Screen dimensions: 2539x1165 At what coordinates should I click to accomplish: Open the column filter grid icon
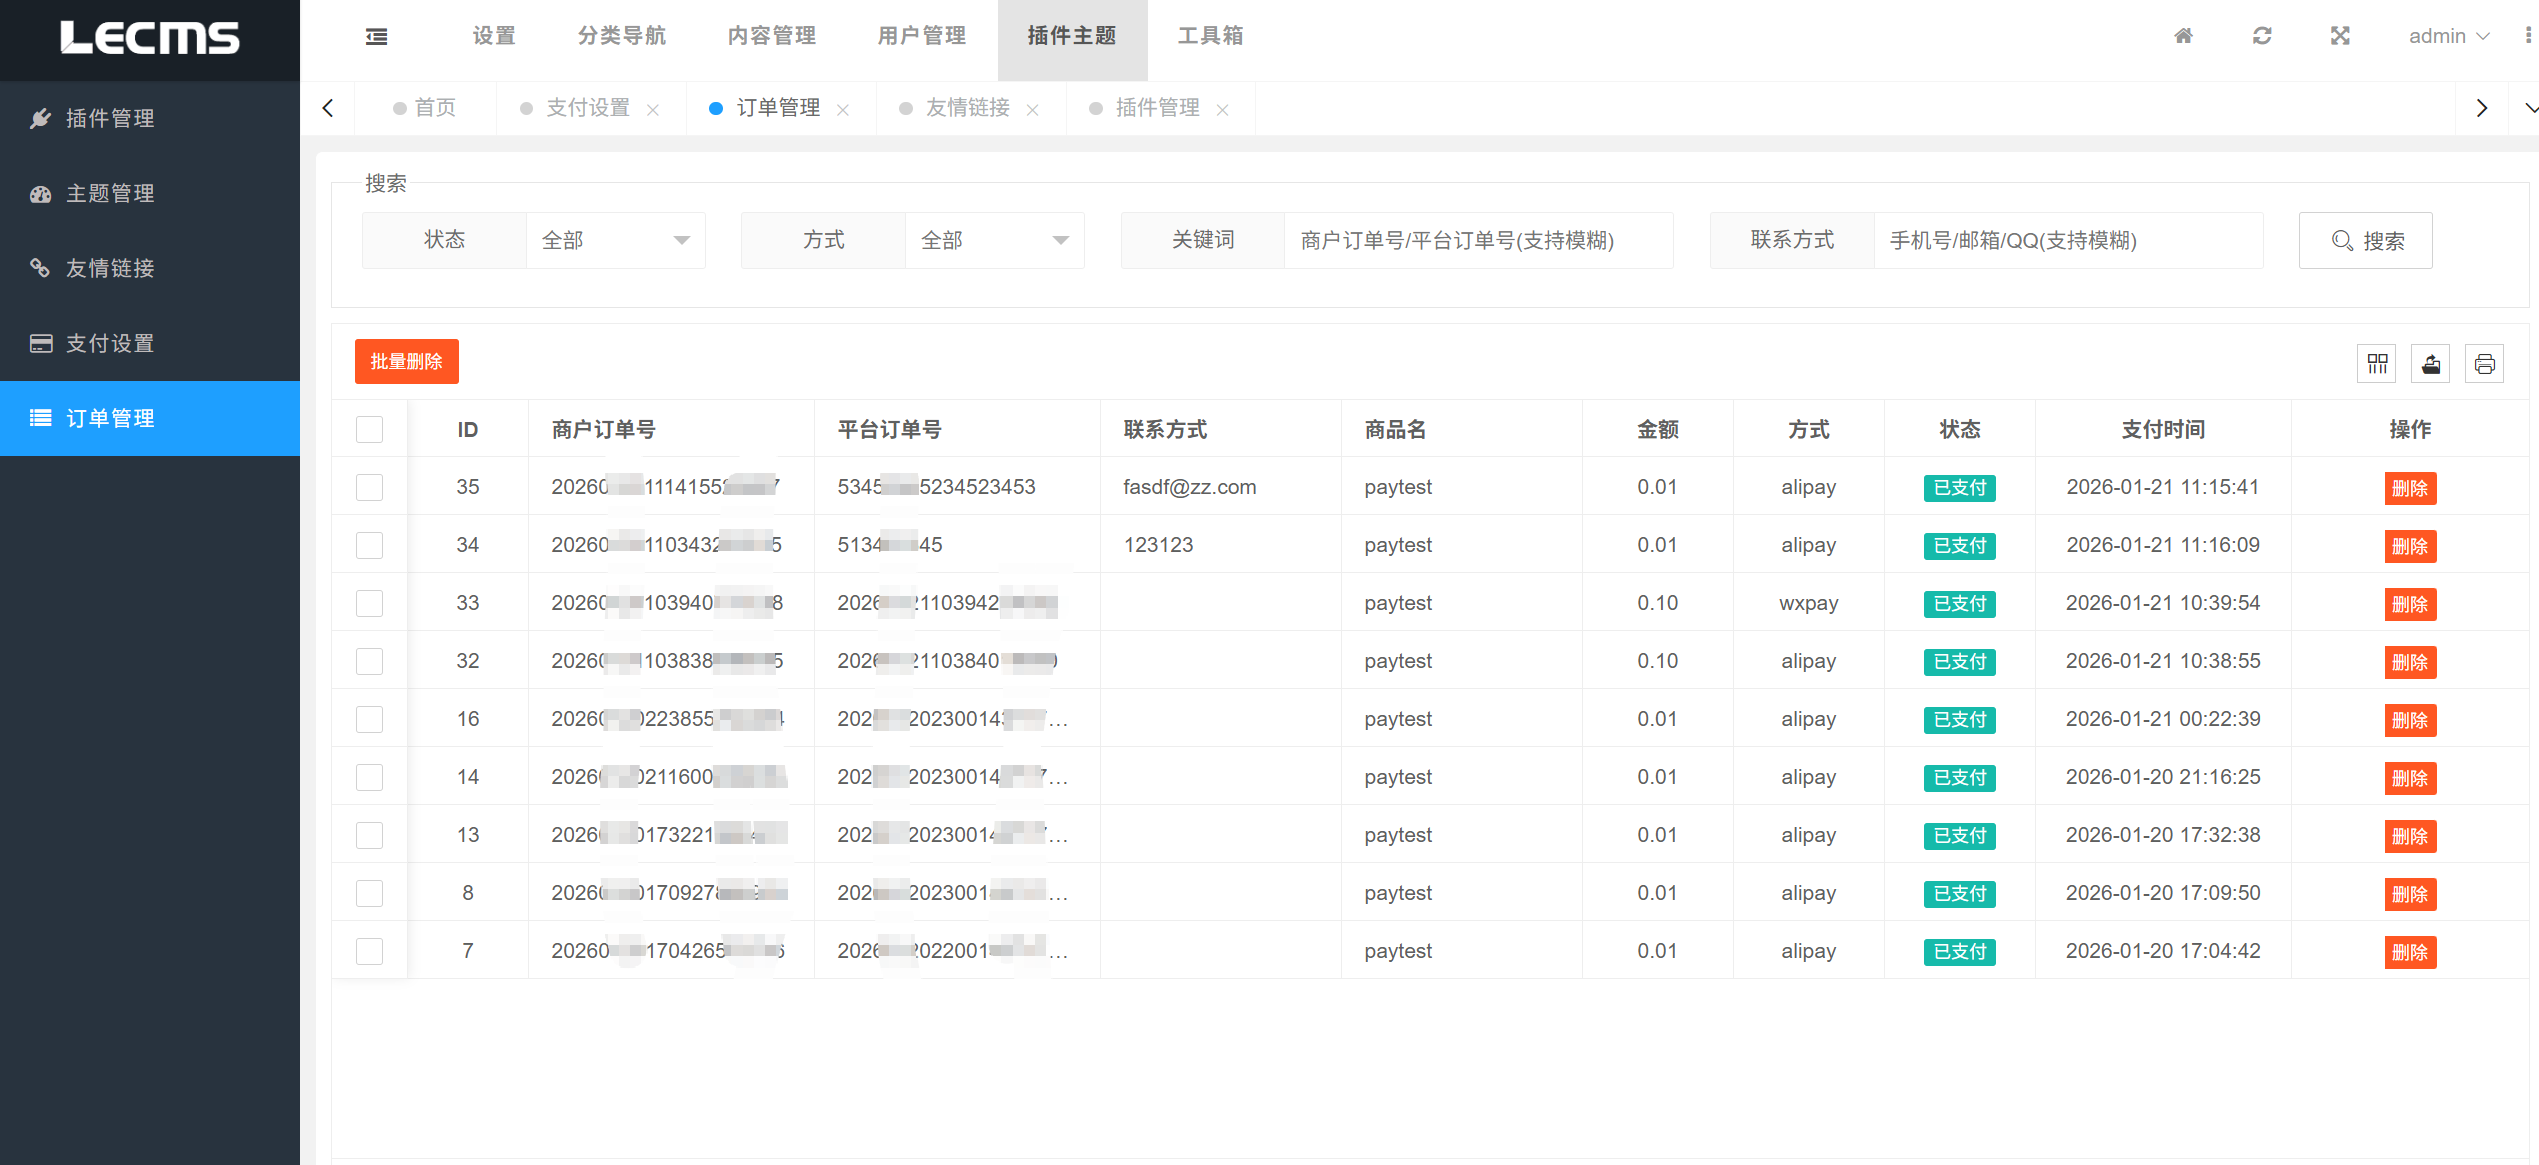tap(2376, 363)
